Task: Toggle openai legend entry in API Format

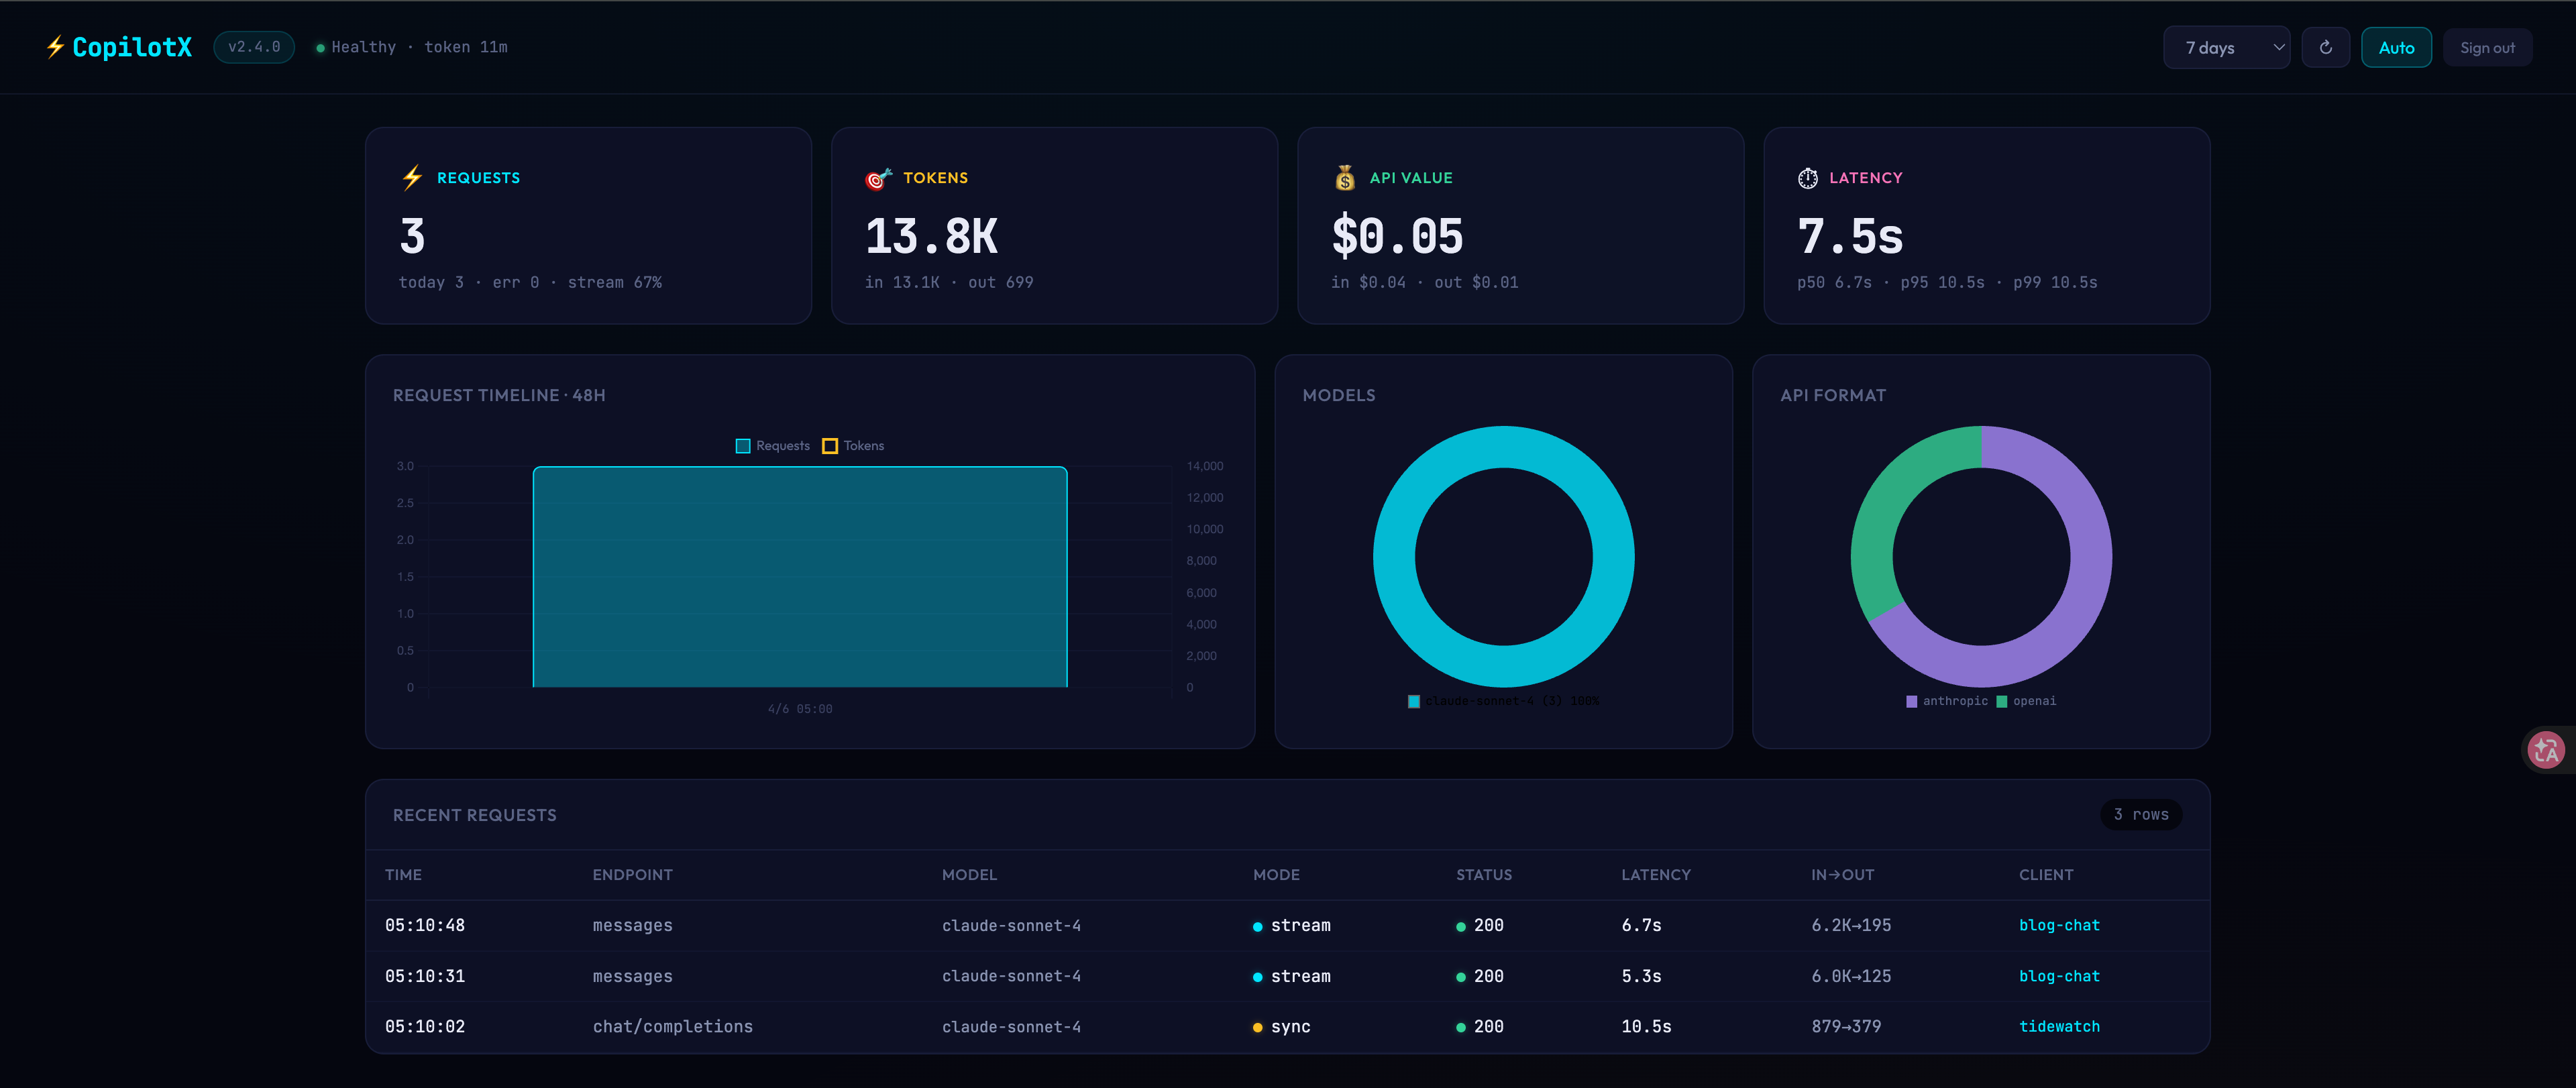Action: pos(2026,701)
